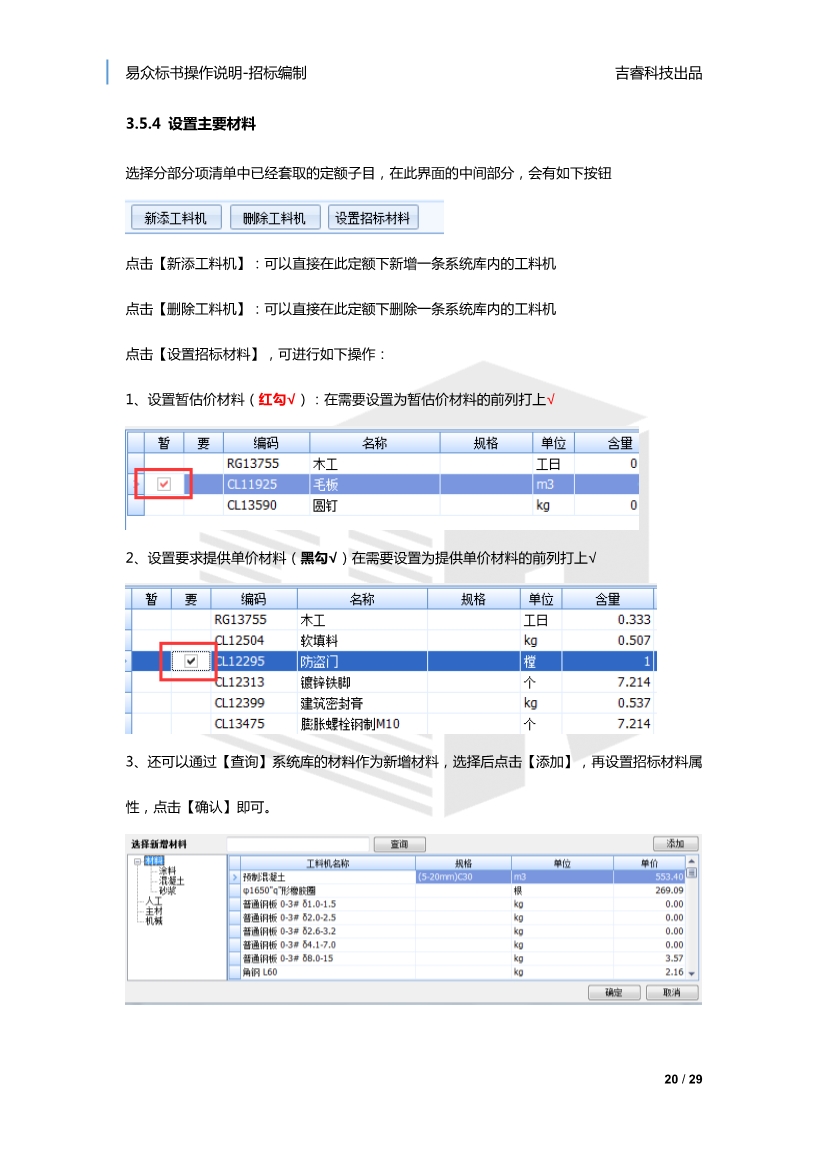Click the 添加 button in material dialog
The image size is (826, 1169).
click(675, 843)
